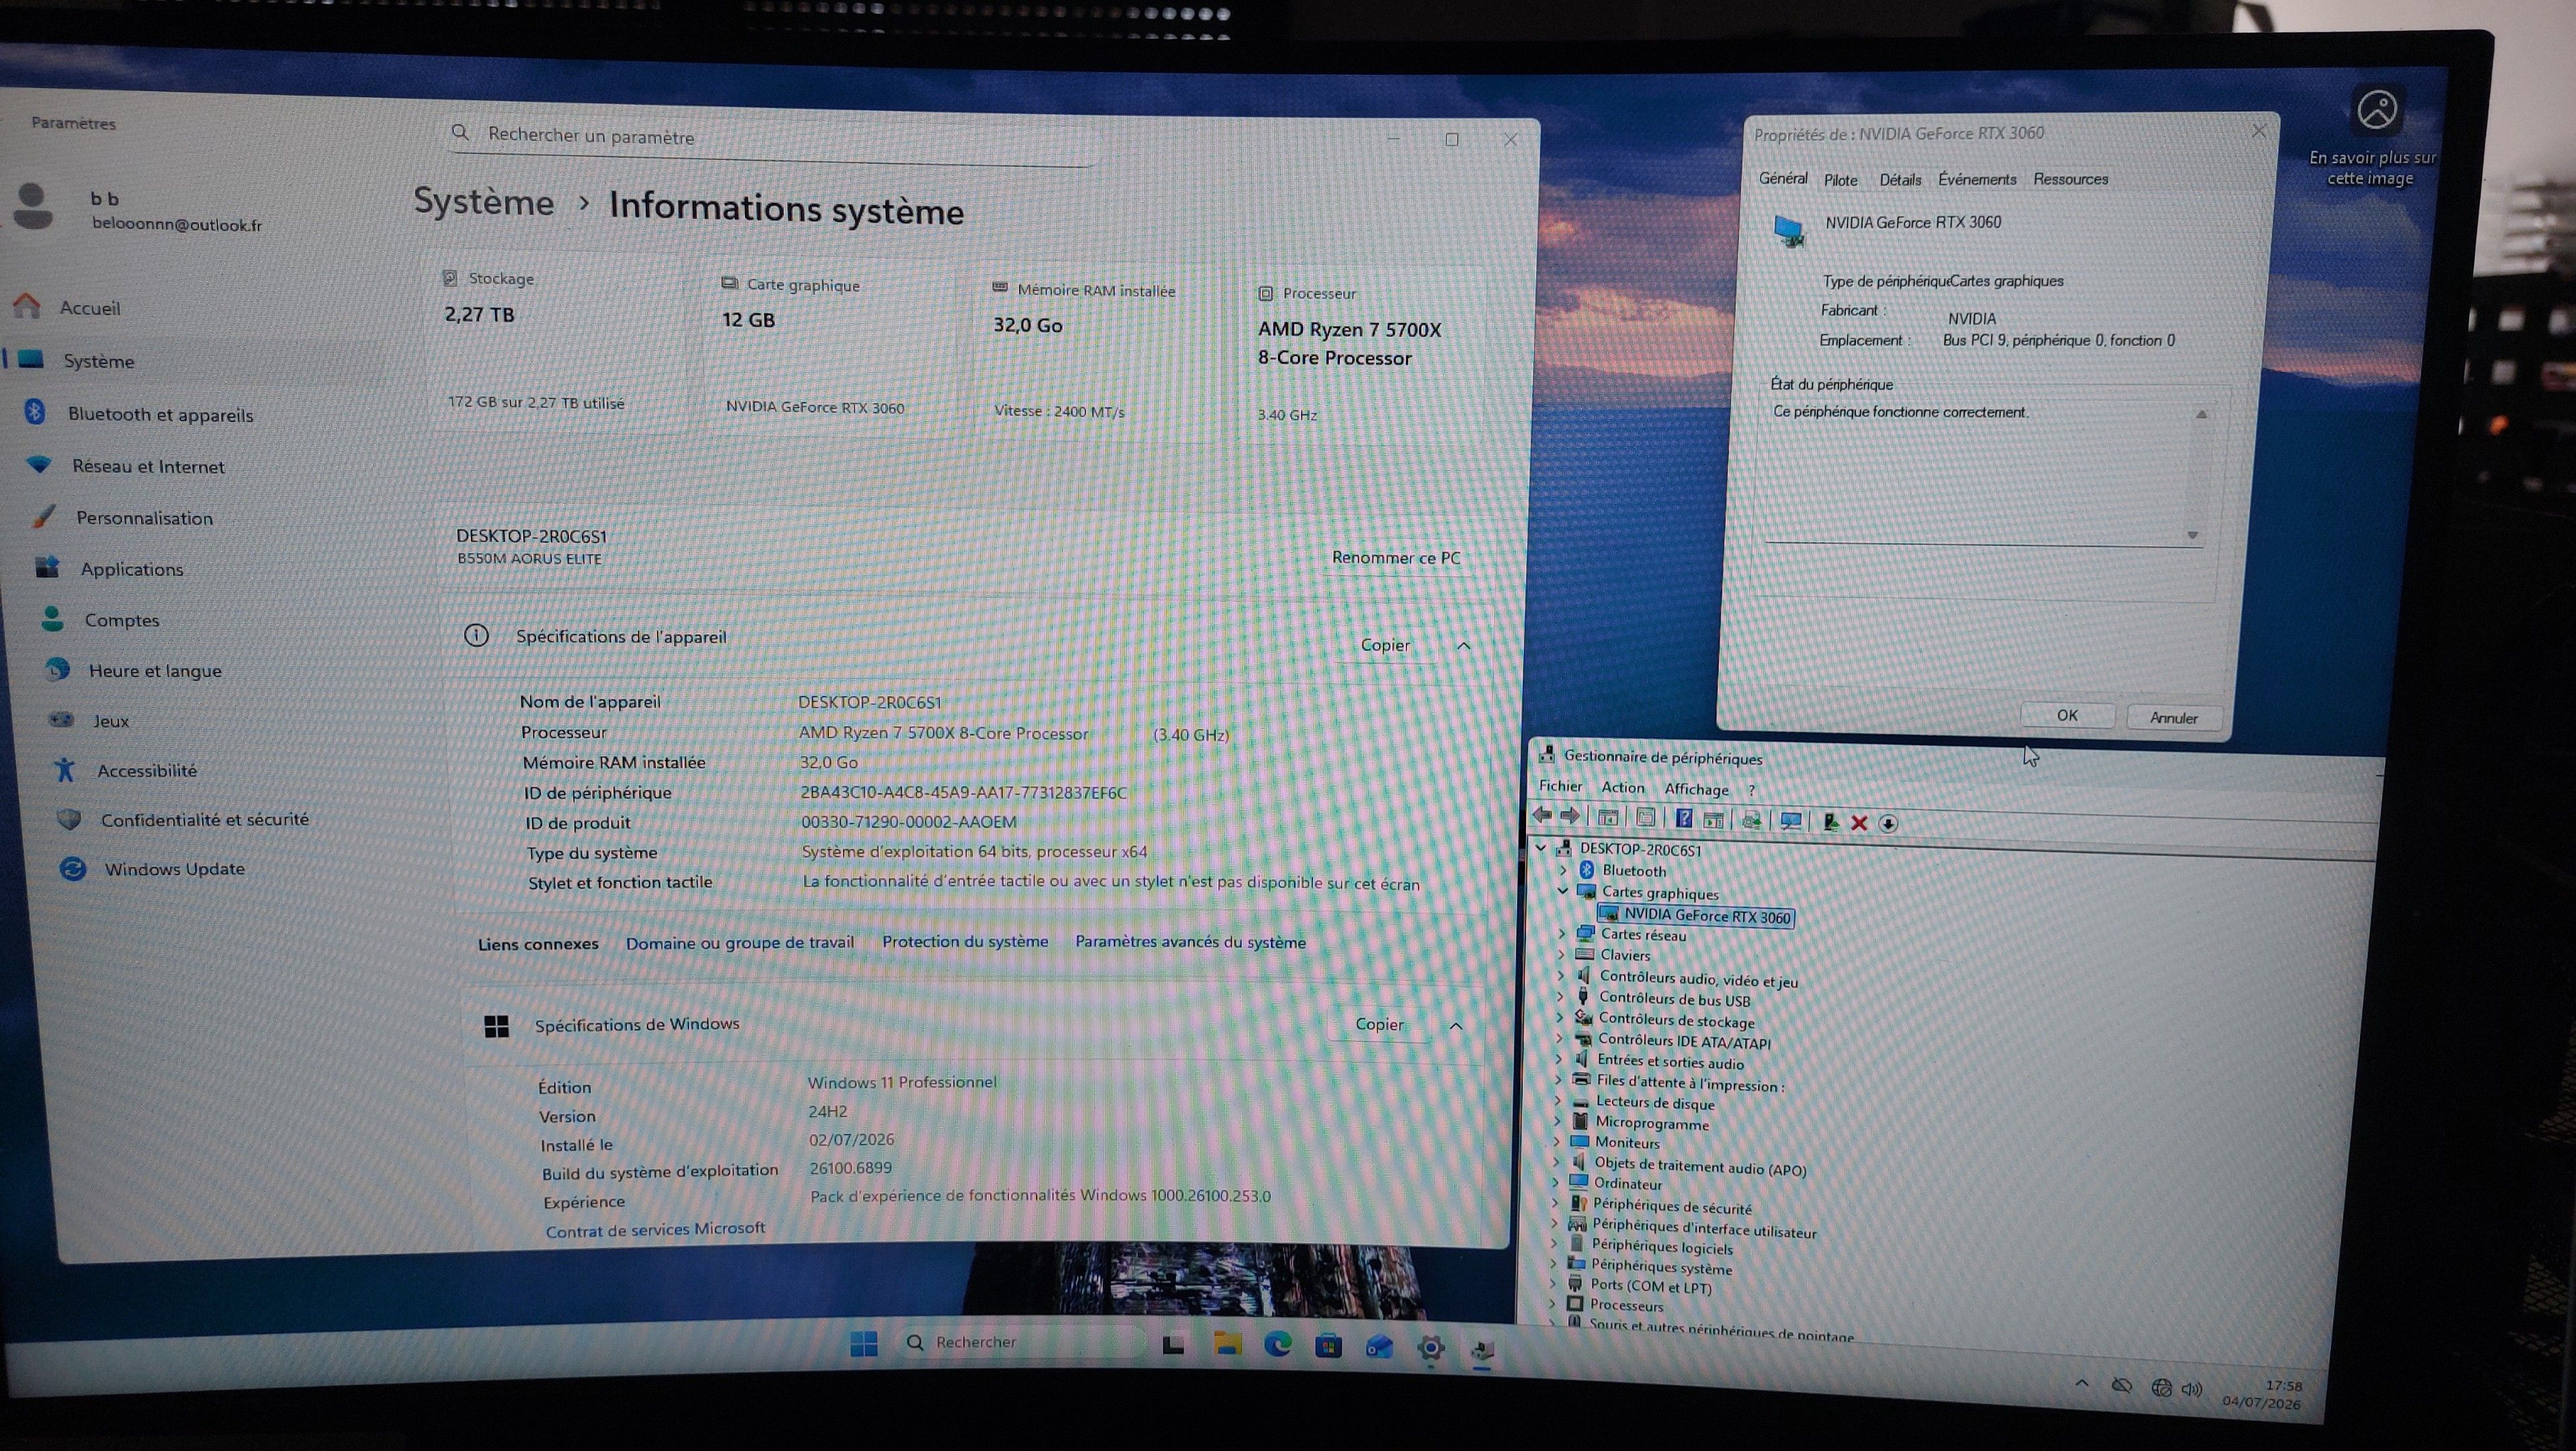Viewport: 2576px width, 1451px height.
Task: Open Paramètres avancés du système link
Action: 1190,942
